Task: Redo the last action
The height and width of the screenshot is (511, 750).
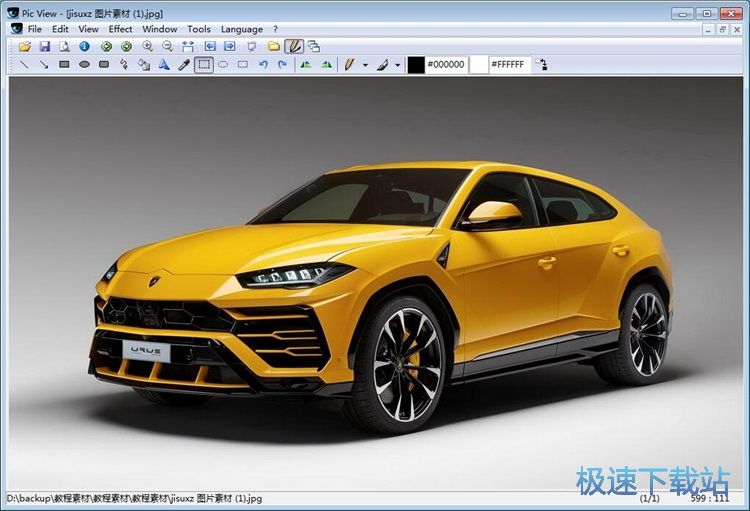Action: pyautogui.click(x=283, y=64)
